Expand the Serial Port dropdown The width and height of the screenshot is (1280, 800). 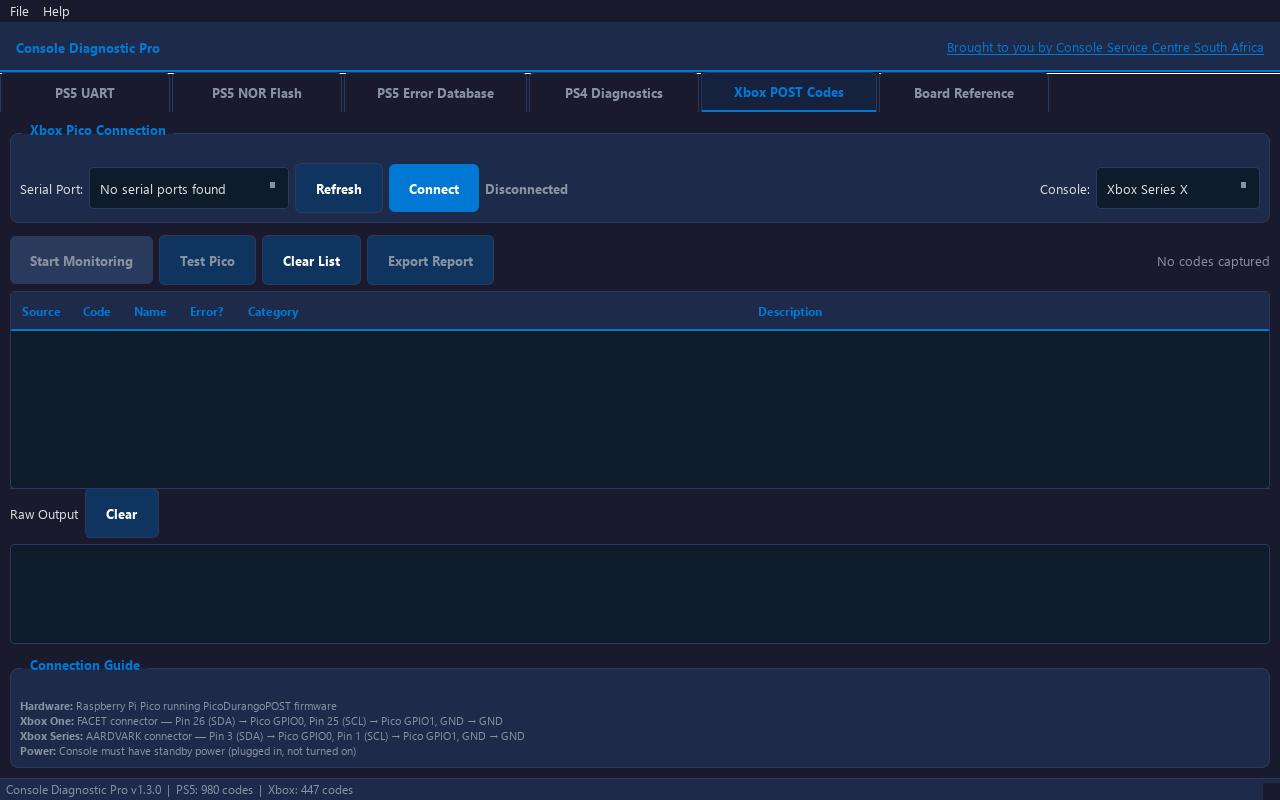click(x=189, y=189)
